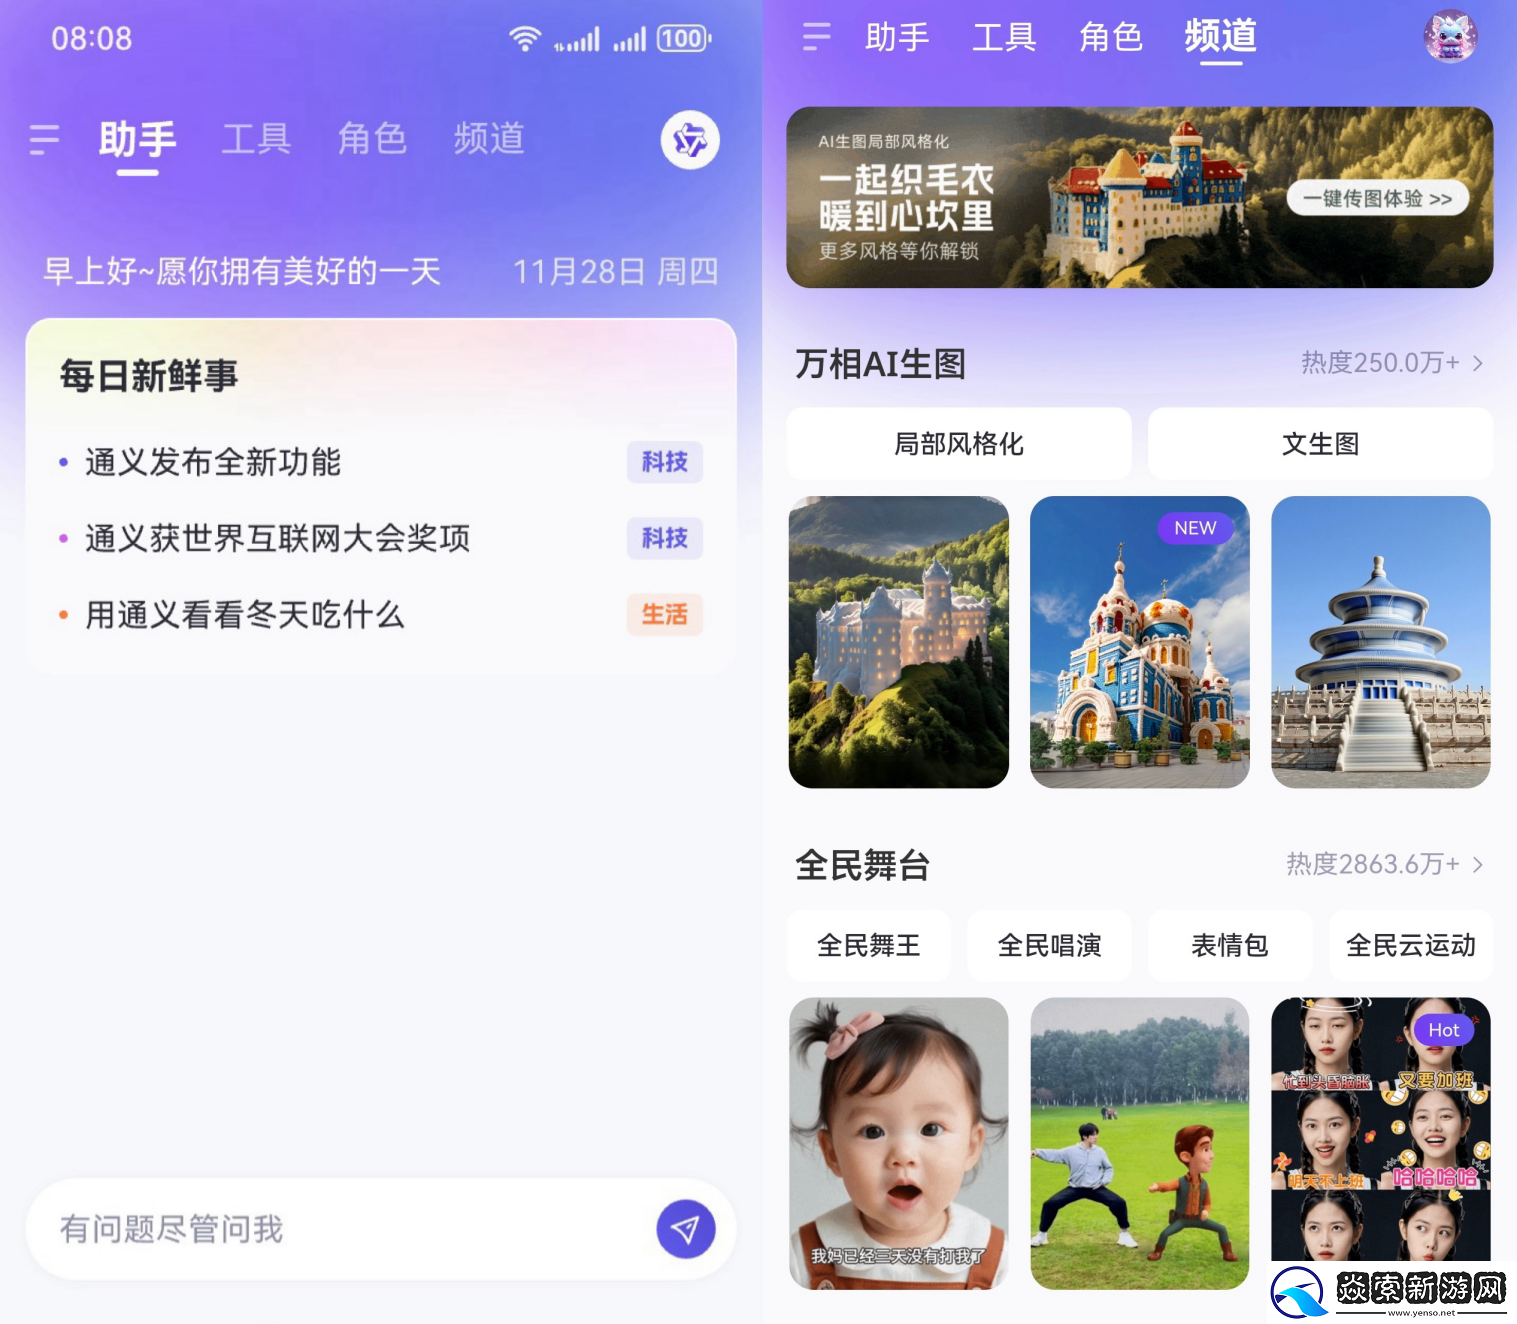Image resolution: width=1517 pixels, height=1324 pixels.
Task: Tap the 一键传图体验 banner button
Action: pos(1377,197)
